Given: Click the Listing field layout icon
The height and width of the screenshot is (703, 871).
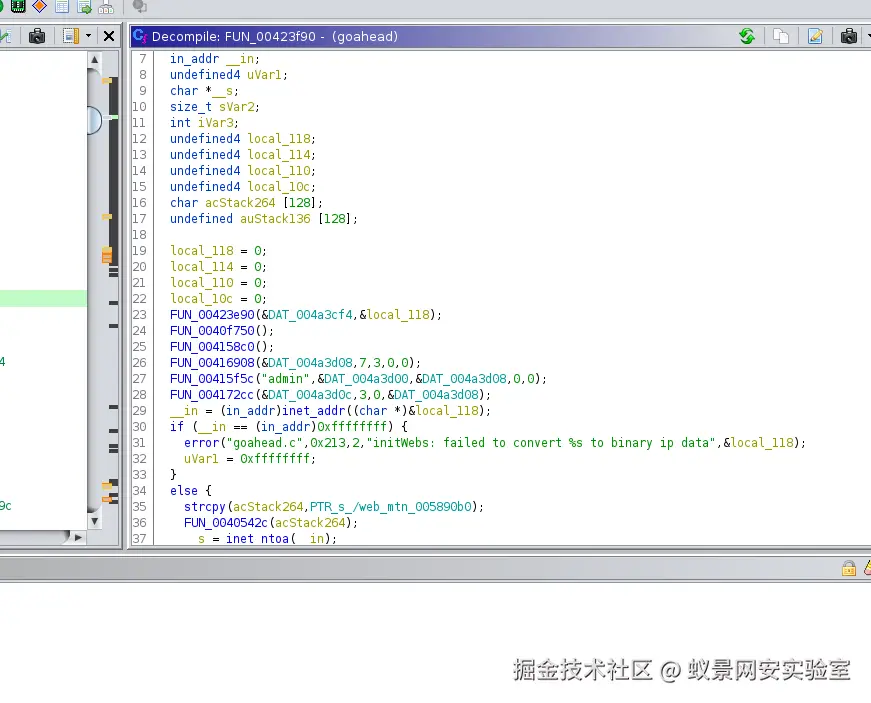Looking at the screenshot, I should [x=71, y=37].
